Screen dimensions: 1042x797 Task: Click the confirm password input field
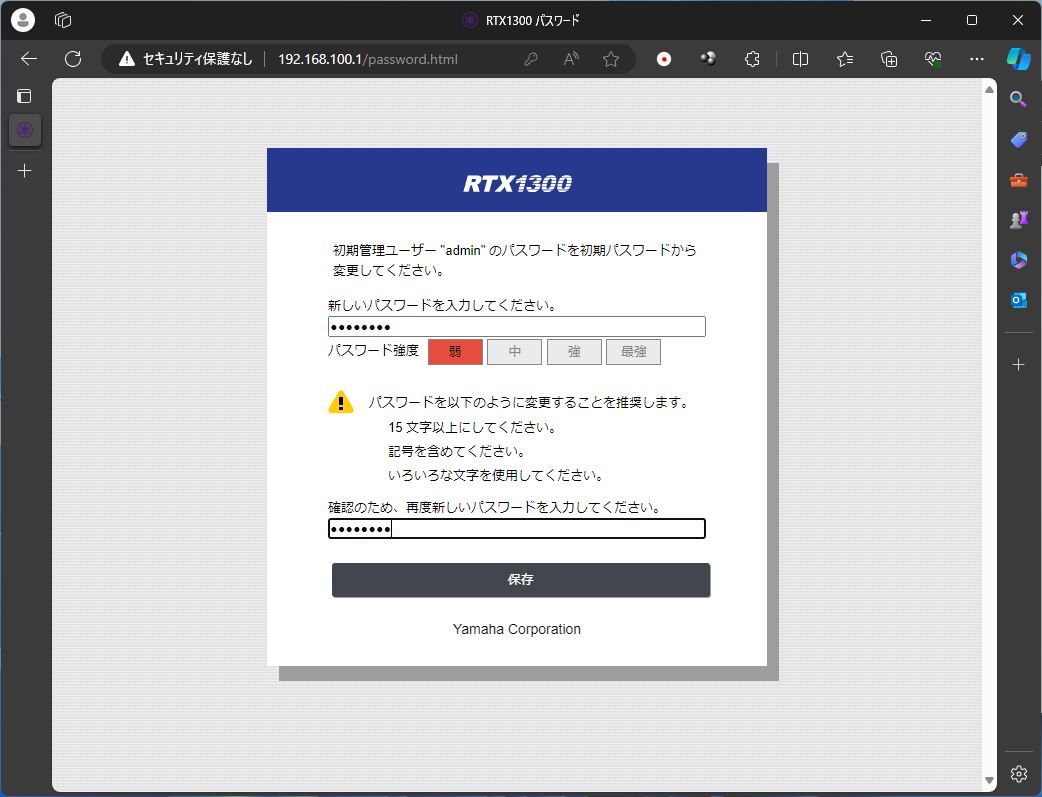tap(516, 528)
